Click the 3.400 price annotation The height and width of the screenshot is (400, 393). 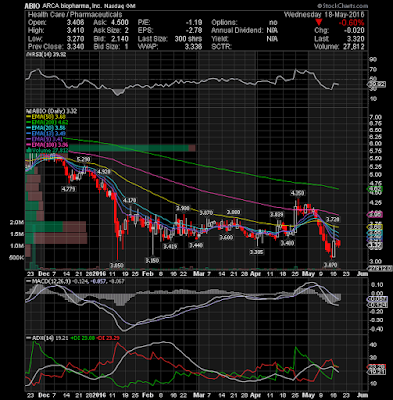pyautogui.click(x=287, y=243)
